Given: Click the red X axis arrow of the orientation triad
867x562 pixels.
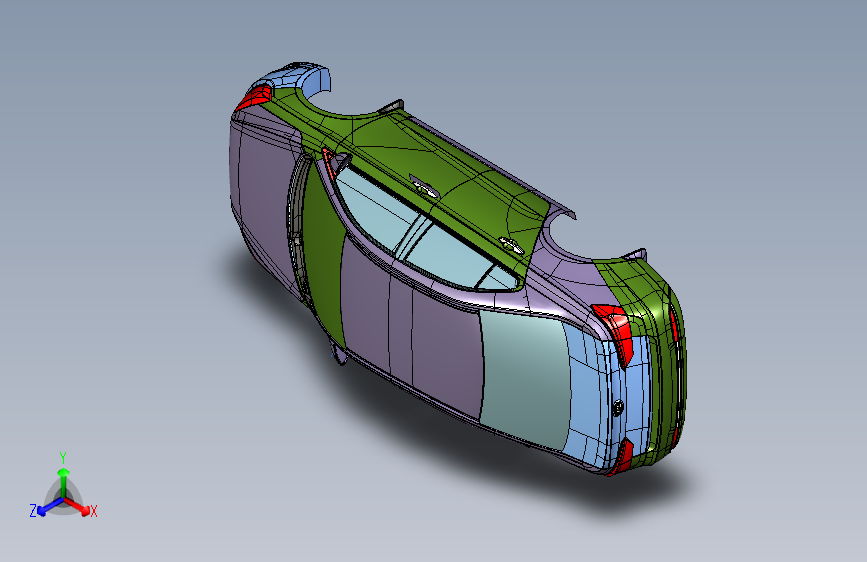Looking at the screenshot, I should click(78, 507).
